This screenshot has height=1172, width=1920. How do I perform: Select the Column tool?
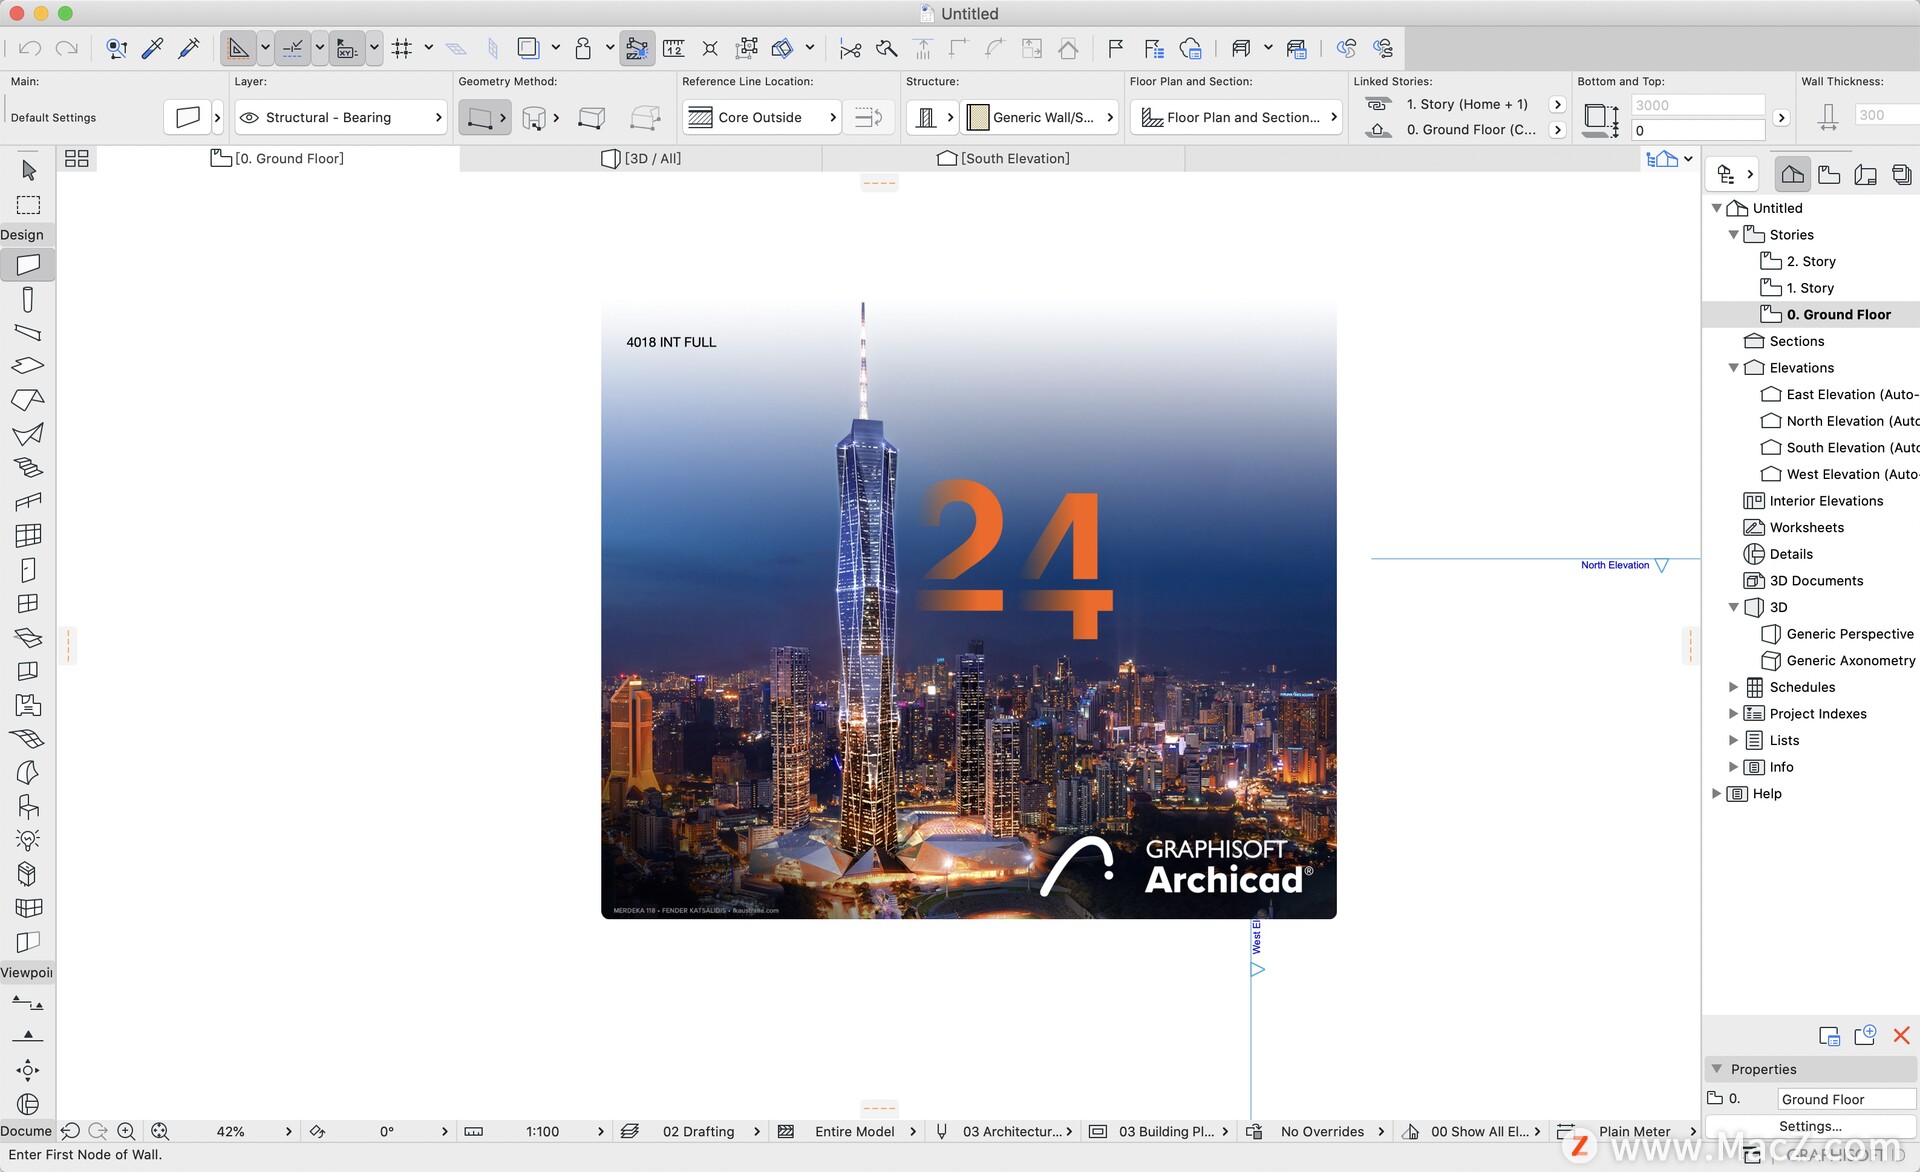(28, 299)
